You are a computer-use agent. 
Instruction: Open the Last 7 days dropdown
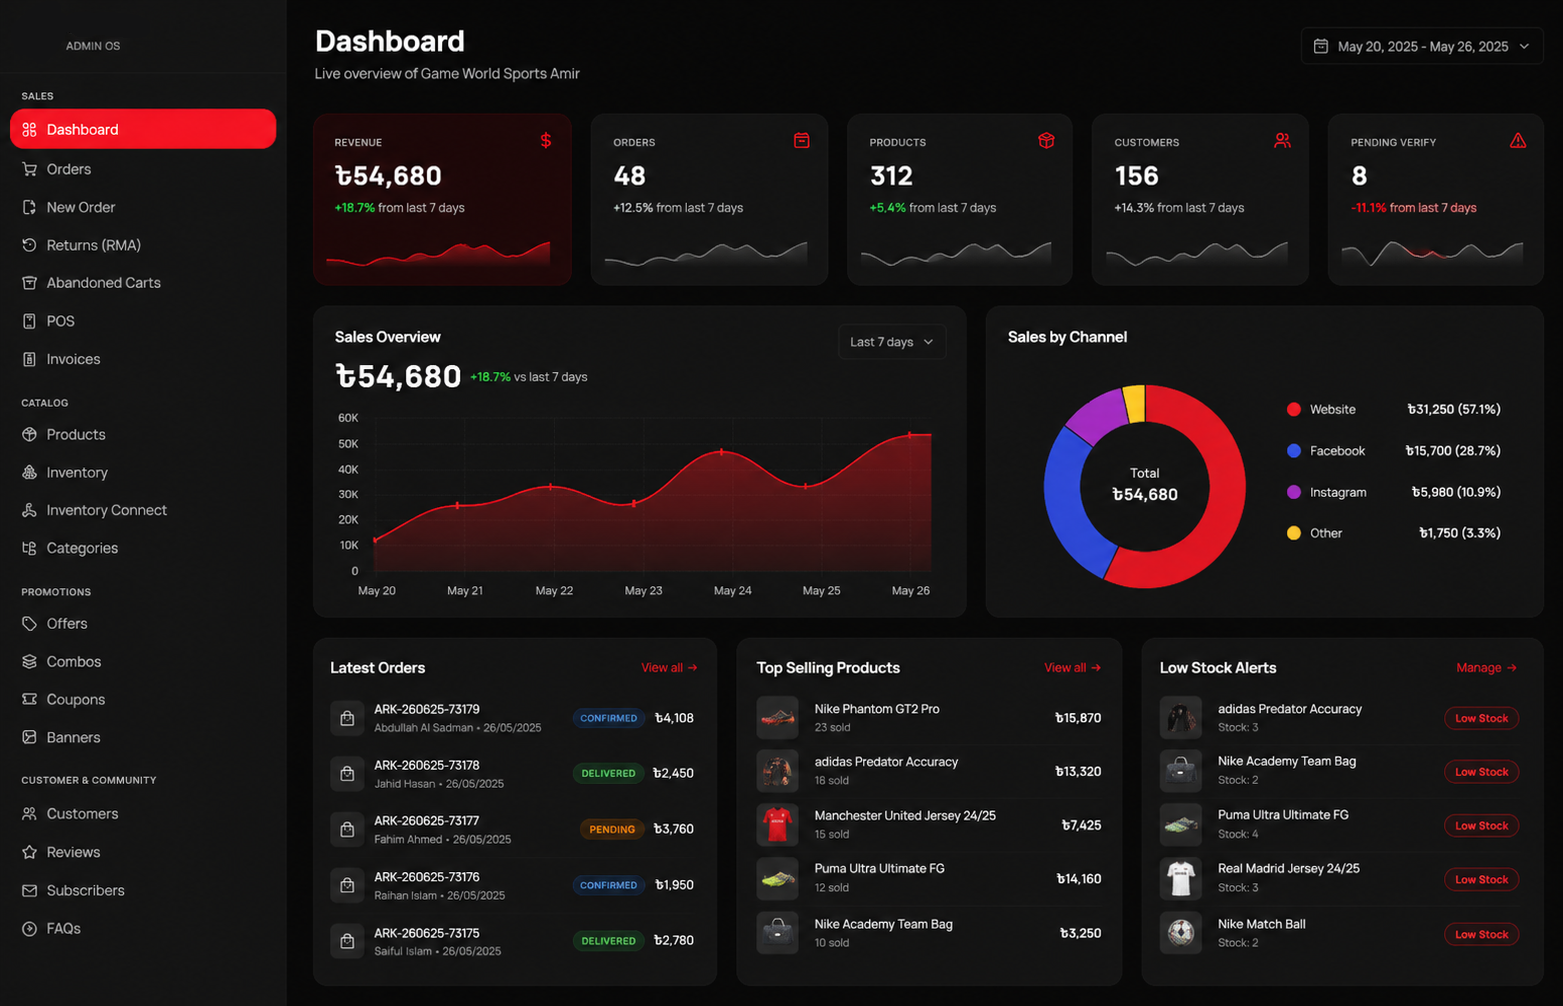[x=892, y=342]
